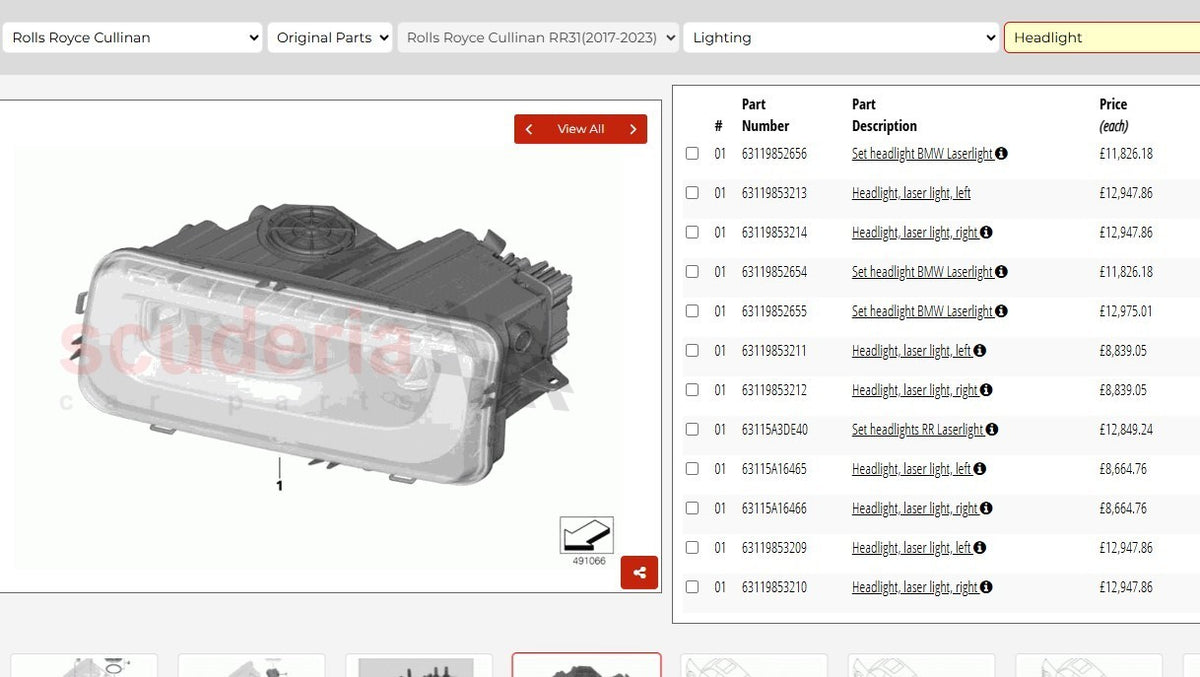1200x677 pixels.
Task: Click the price £12,975.01
Action: (1126, 311)
